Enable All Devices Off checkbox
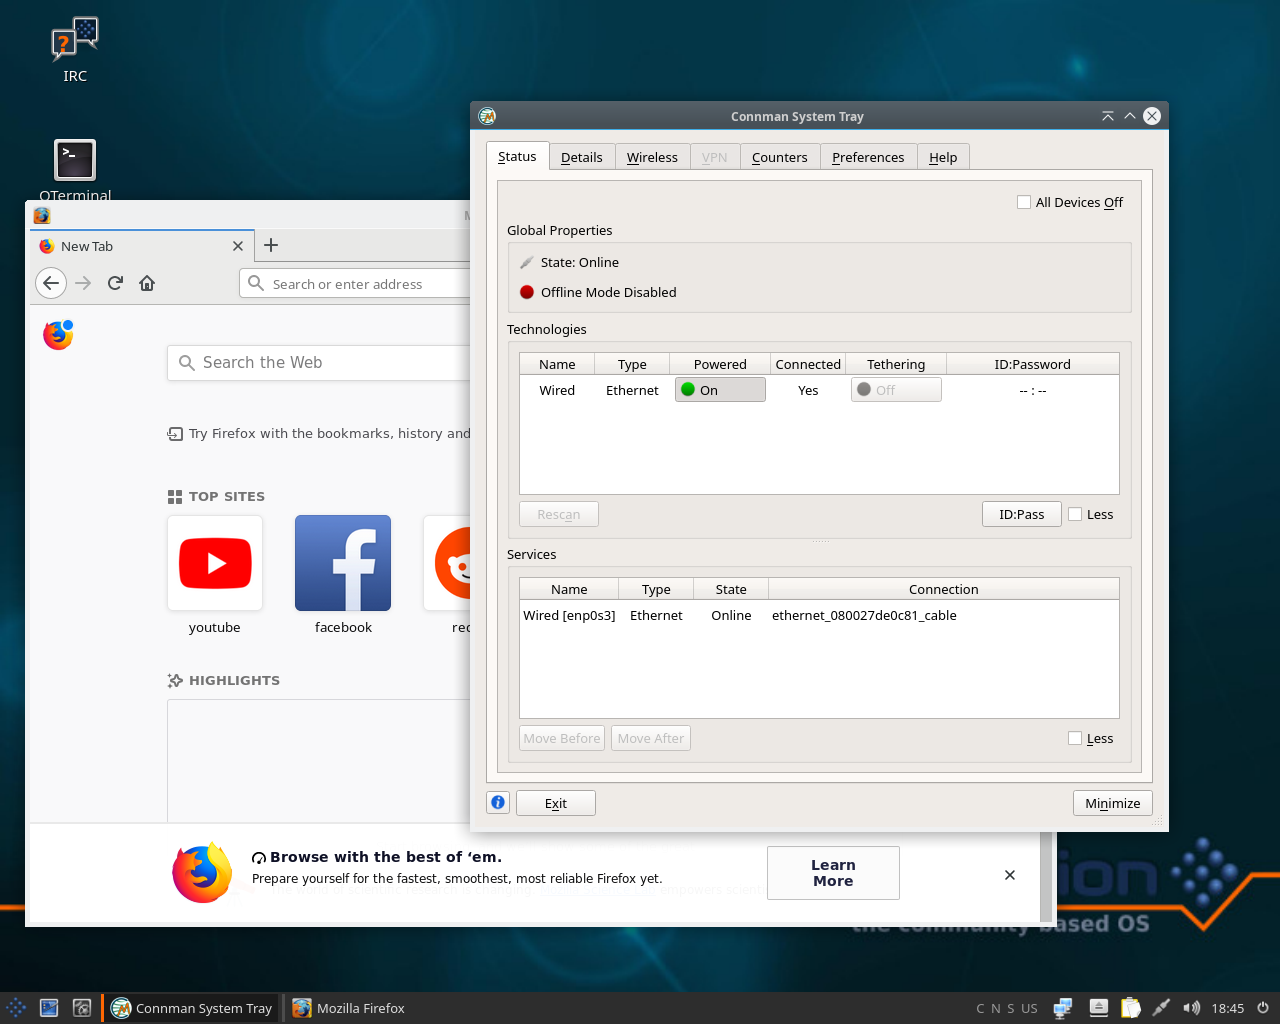Viewport: 1280px width, 1024px height. 1024,202
